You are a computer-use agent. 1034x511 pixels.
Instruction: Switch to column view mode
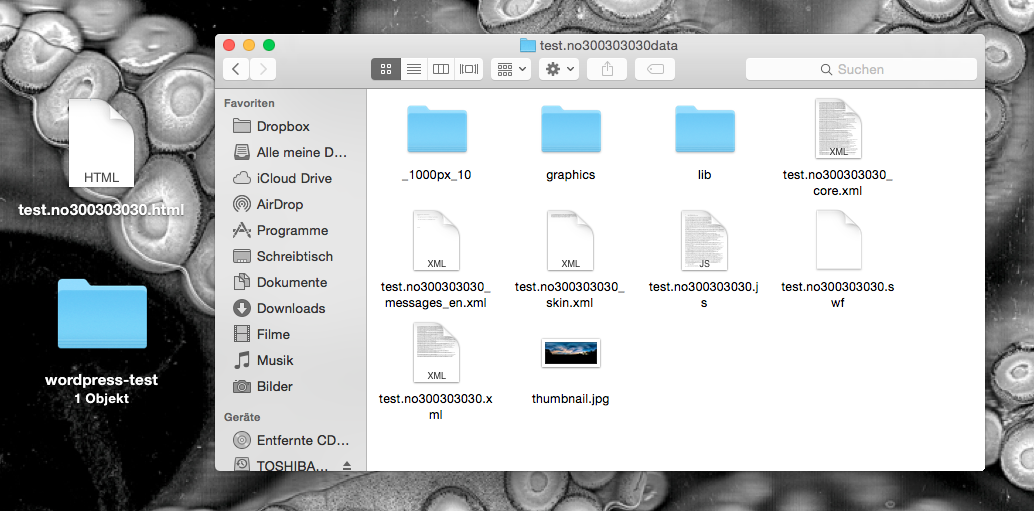coord(440,69)
